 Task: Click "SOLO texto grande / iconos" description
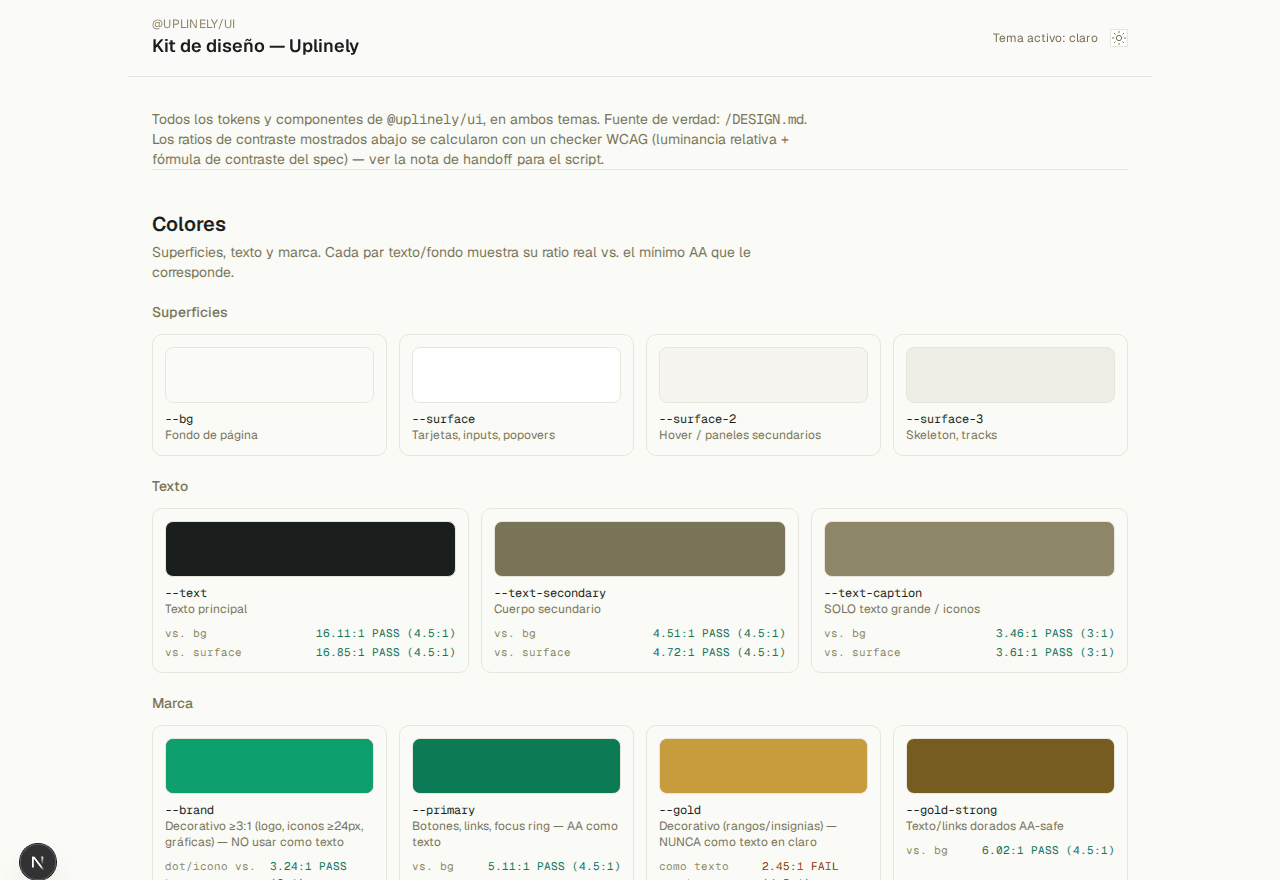click(902, 609)
